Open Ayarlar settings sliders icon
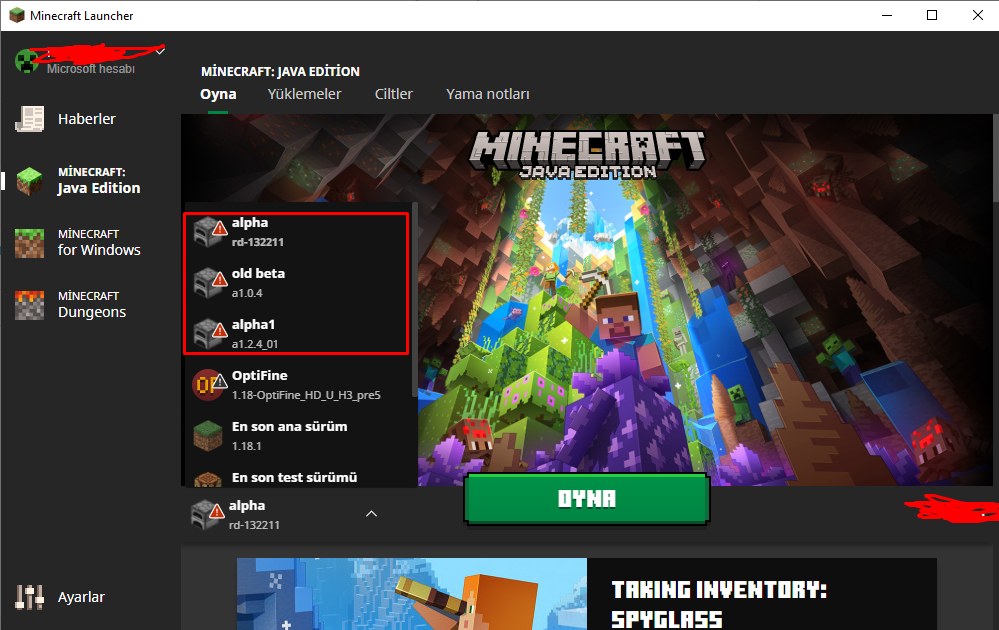This screenshot has width=999, height=630. 29,597
